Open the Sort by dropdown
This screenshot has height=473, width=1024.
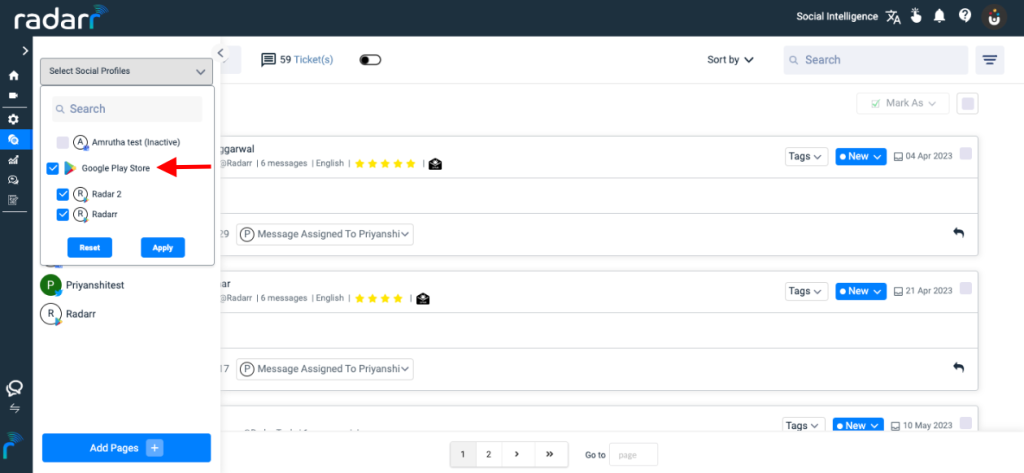click(x=730, y=59)
